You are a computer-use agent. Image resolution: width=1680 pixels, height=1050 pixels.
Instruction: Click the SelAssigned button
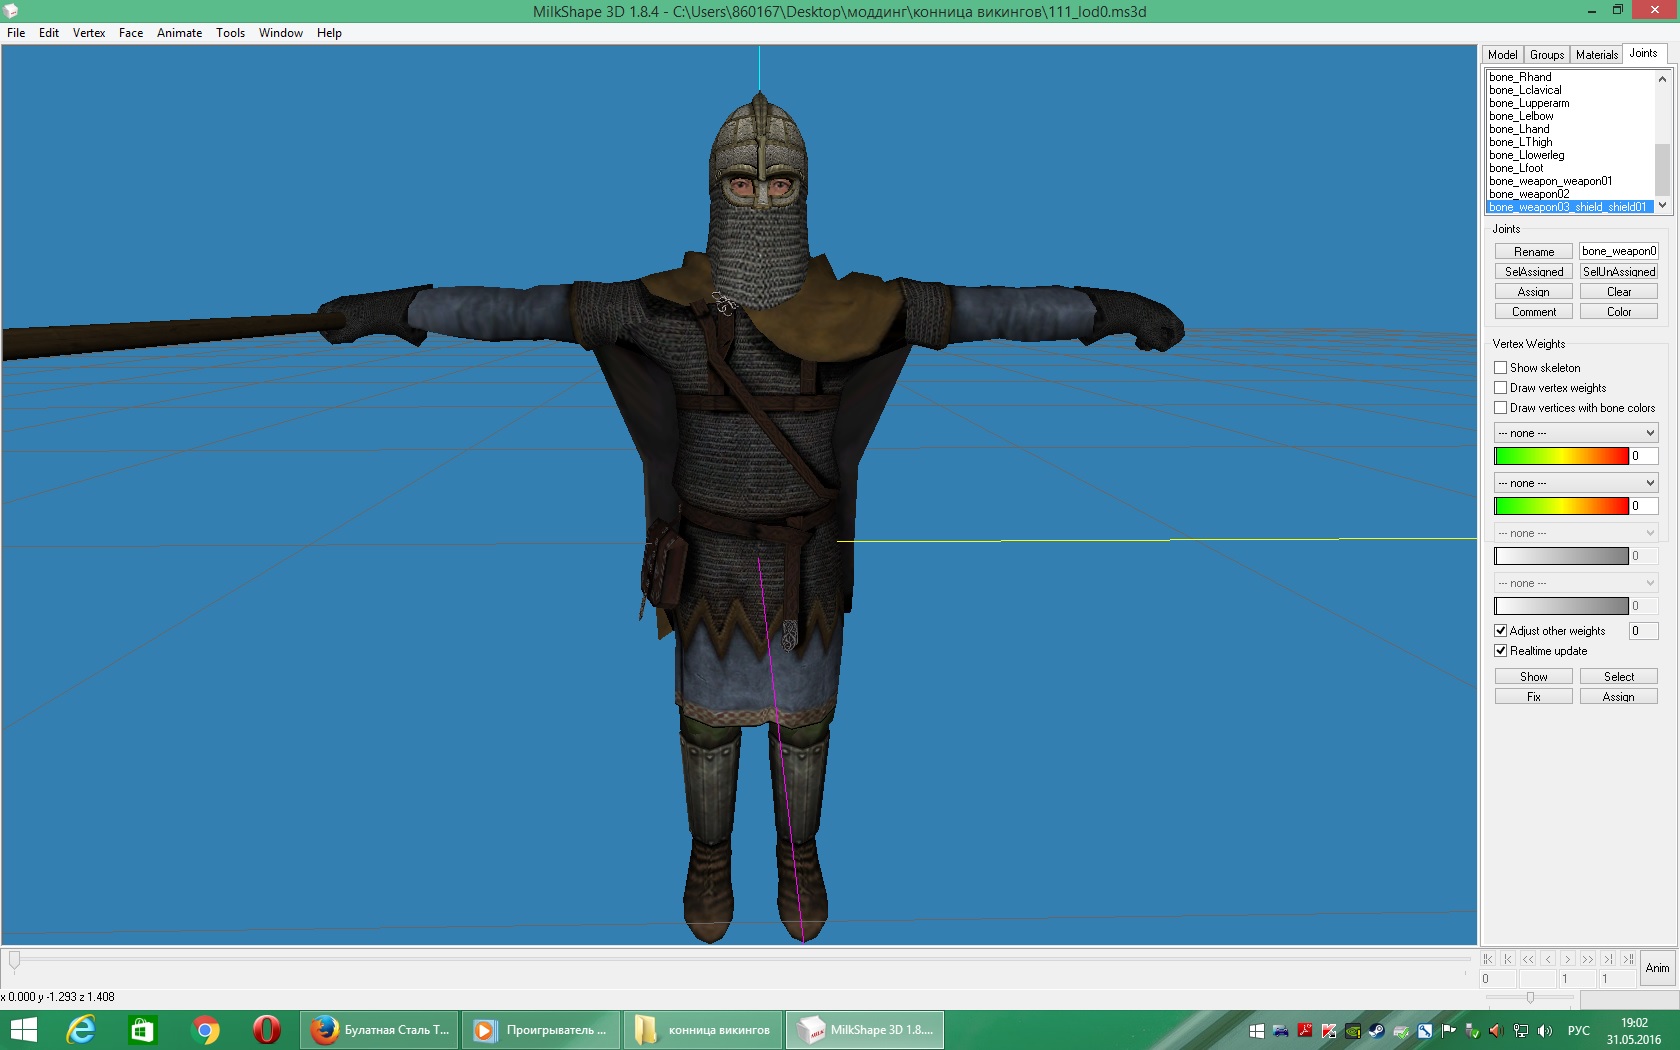(1533, 272)
